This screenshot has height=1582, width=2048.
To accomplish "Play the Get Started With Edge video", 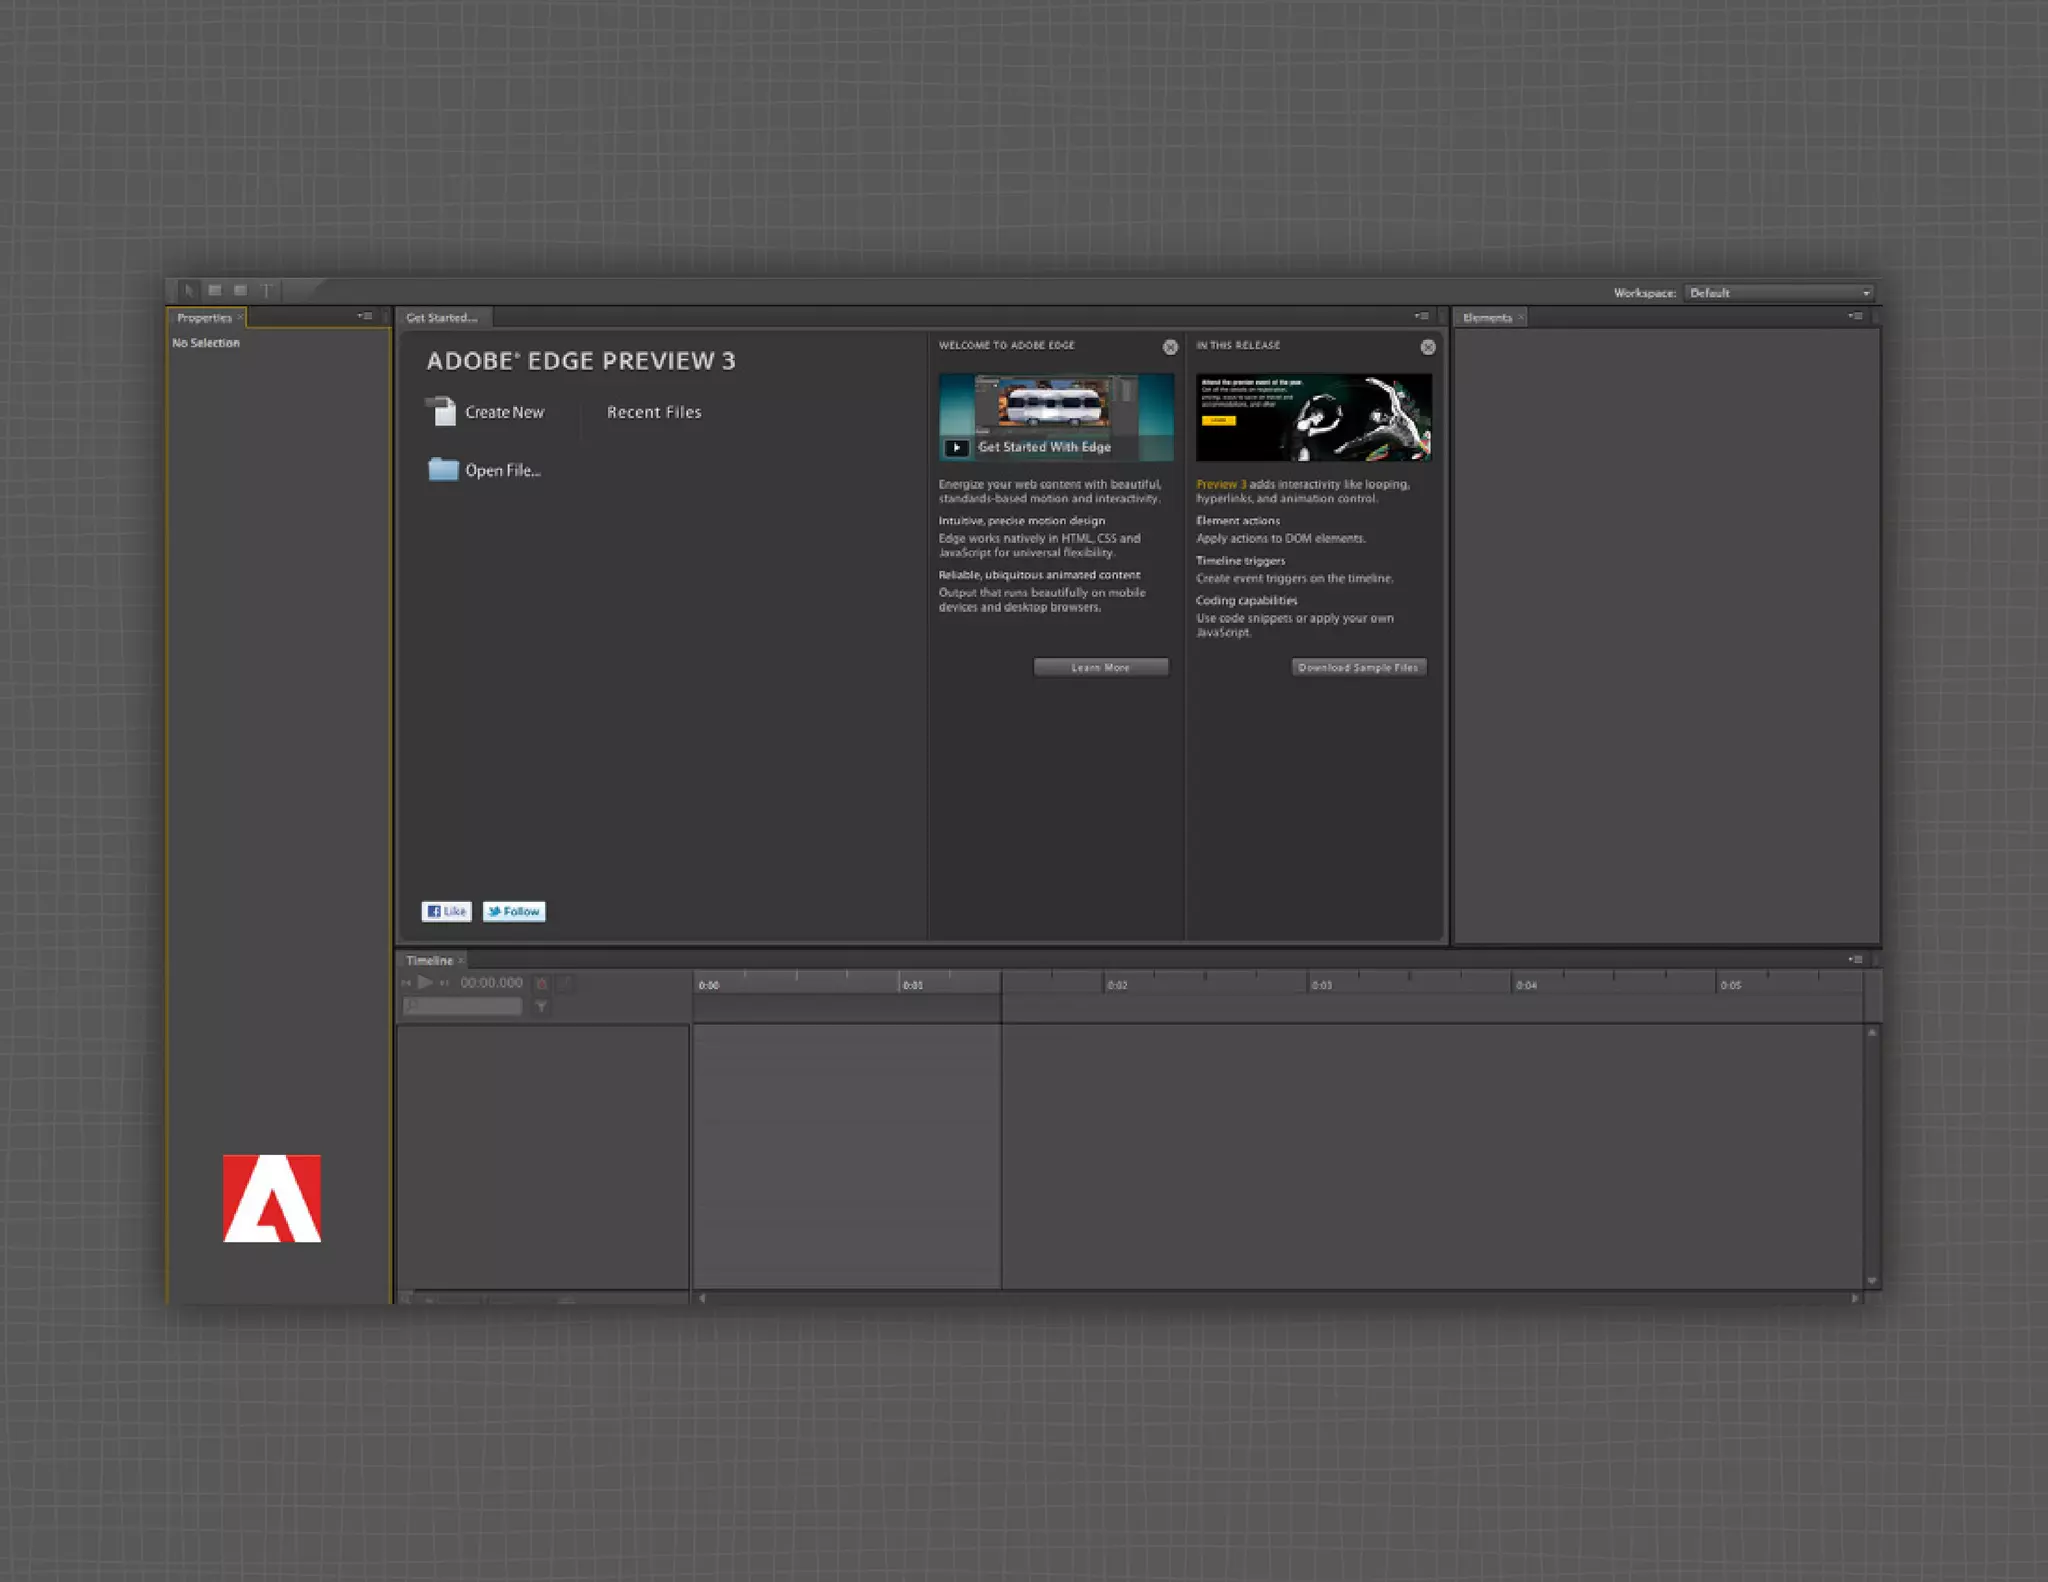I will 957,447.
